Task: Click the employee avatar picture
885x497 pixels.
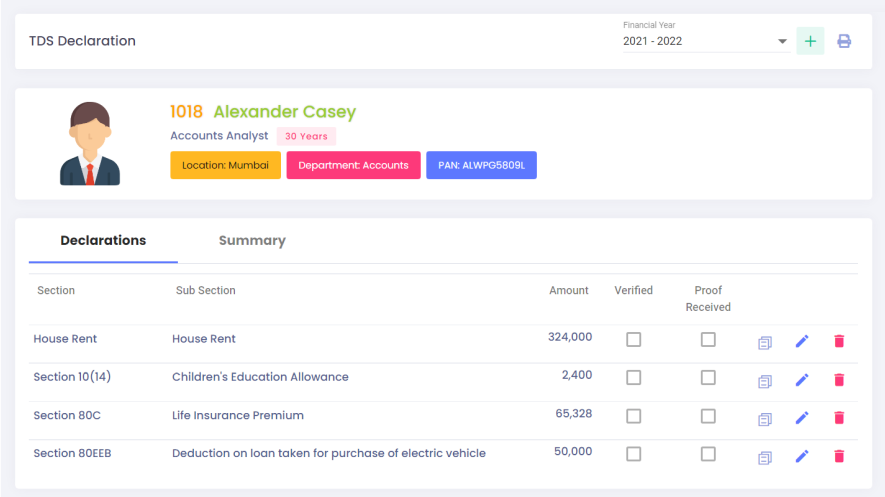Action: [x=90, y=143]
